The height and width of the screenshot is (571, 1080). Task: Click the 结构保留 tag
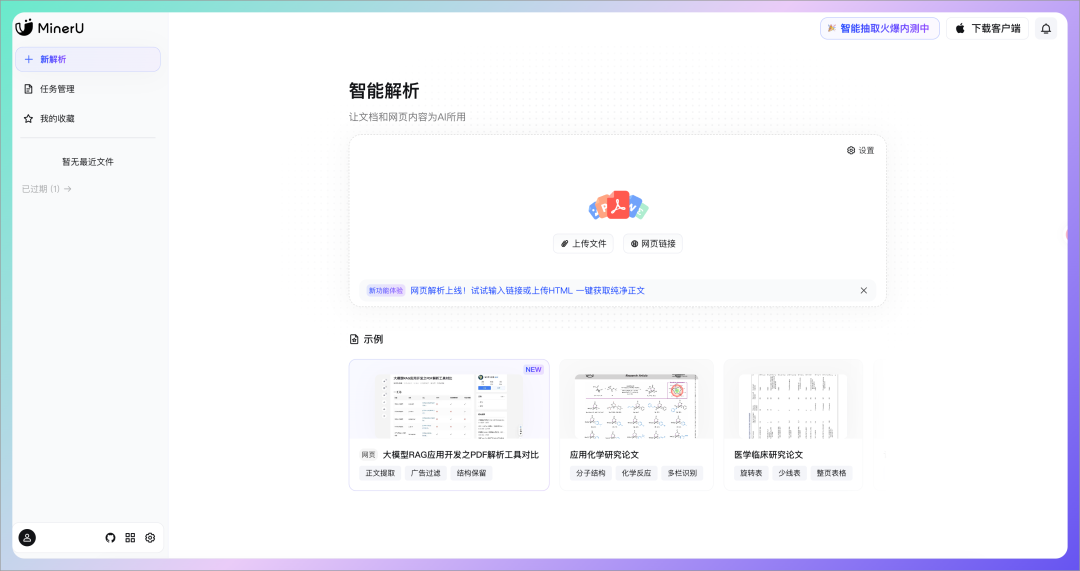point(471,473)
